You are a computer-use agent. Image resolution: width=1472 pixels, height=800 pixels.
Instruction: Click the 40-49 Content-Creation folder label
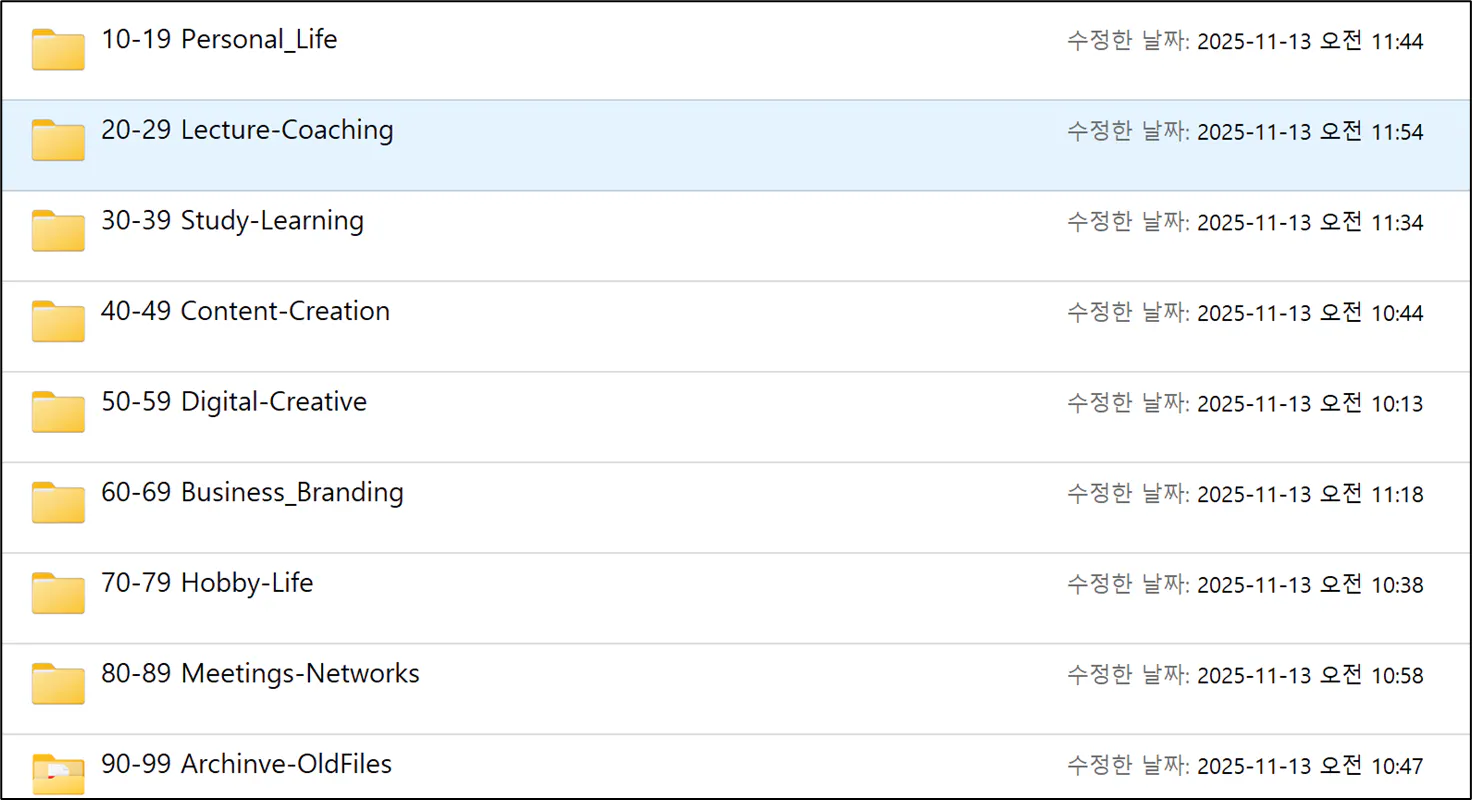[245, 311]
